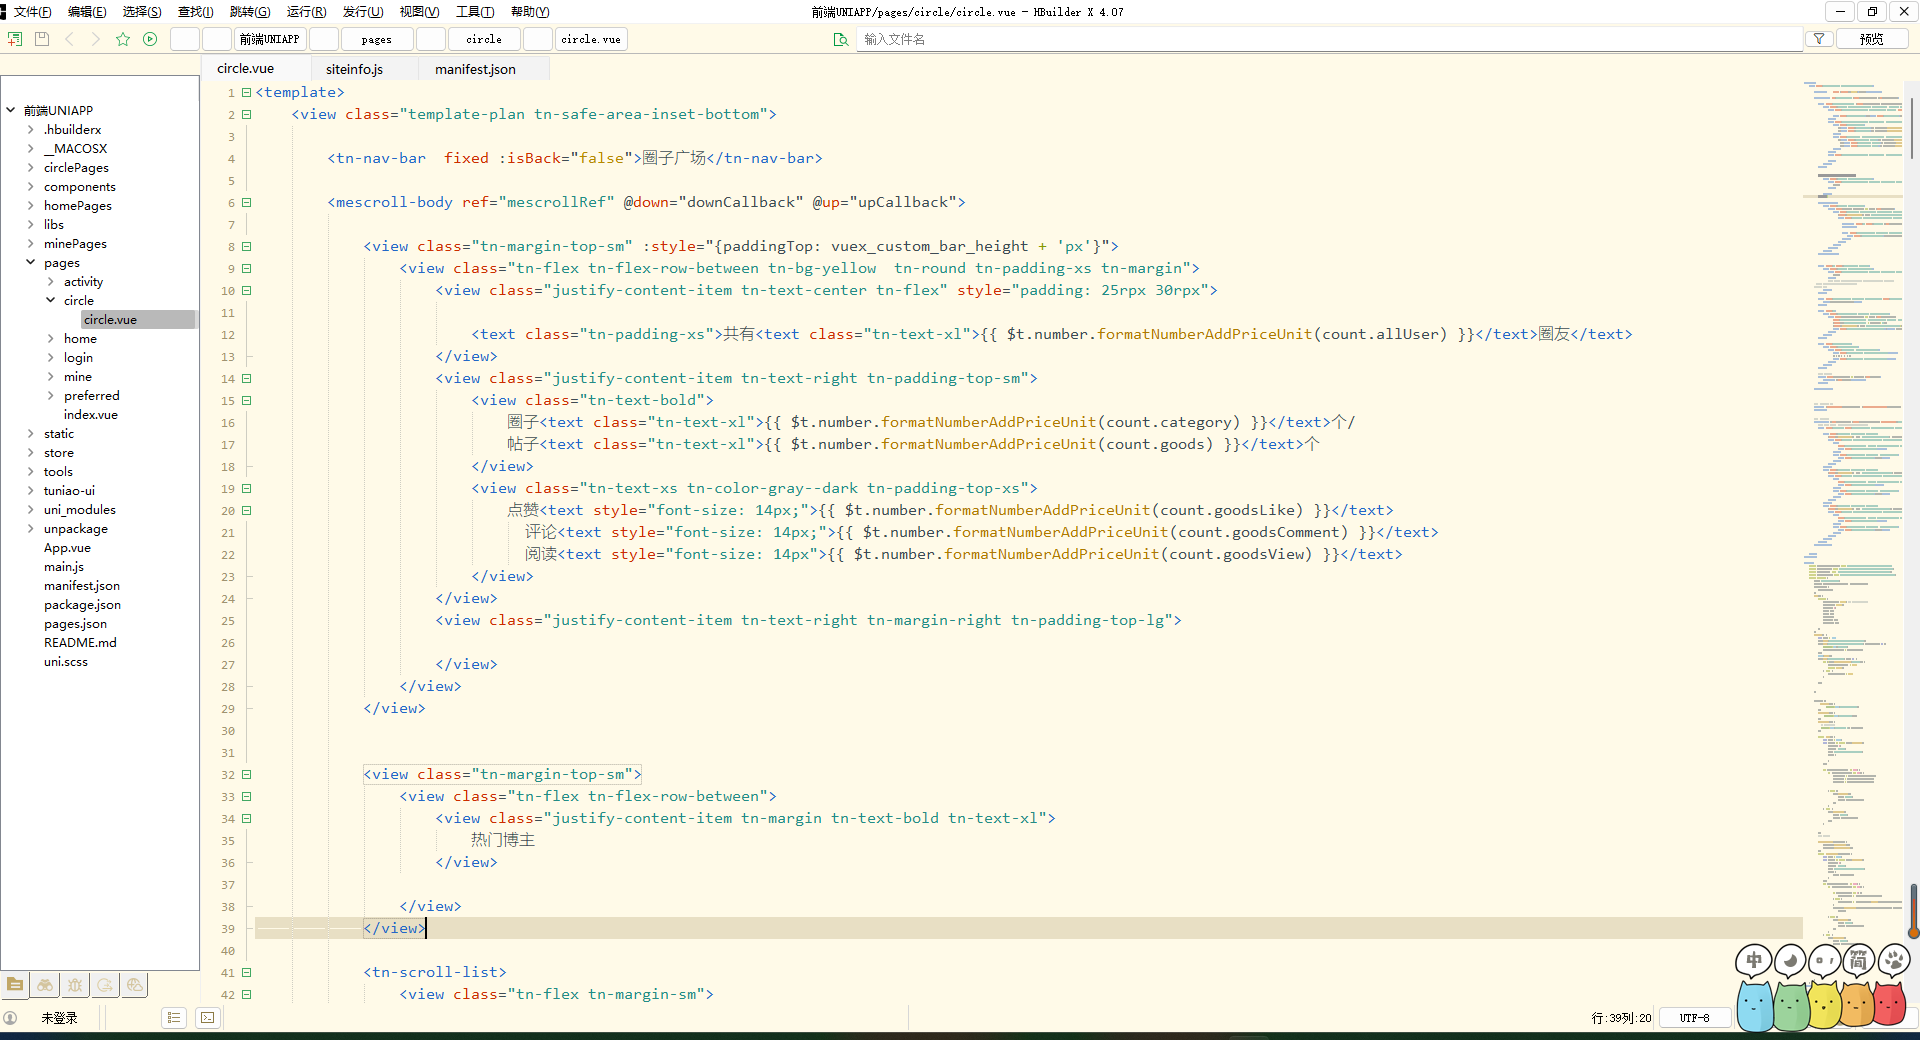Screen dimensions: 1920x1040
Task: Open the binoculars search panel icon
Action: tap(45, 985)
